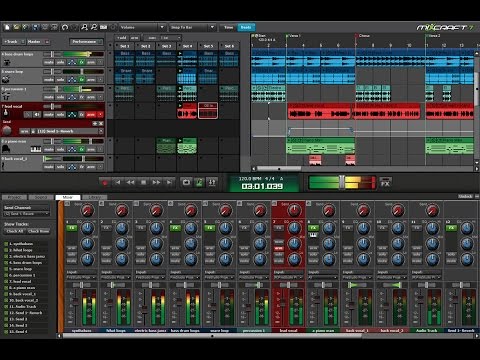
Task: Toggle the Audio Track checkbox in Show Tracks list
Action: coord(6,306)
